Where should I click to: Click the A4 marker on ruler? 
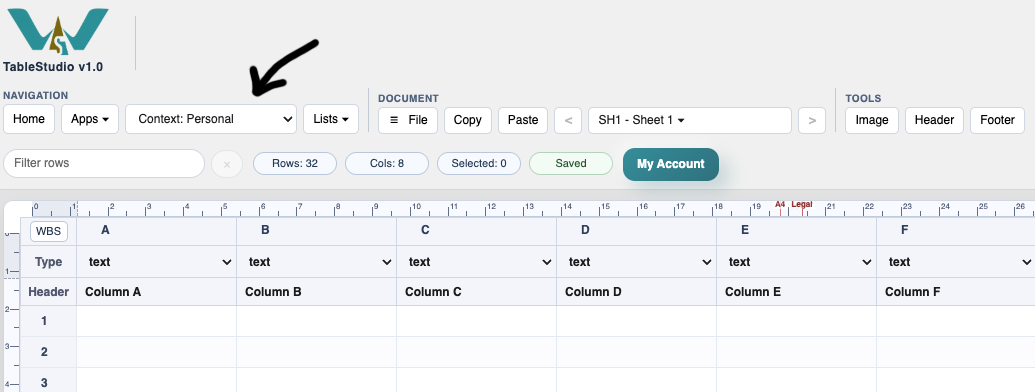[x=780, y=205]
